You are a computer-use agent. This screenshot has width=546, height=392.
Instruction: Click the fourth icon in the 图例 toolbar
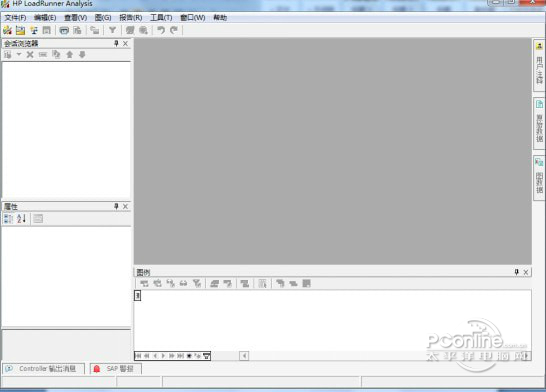pos(184,283)
